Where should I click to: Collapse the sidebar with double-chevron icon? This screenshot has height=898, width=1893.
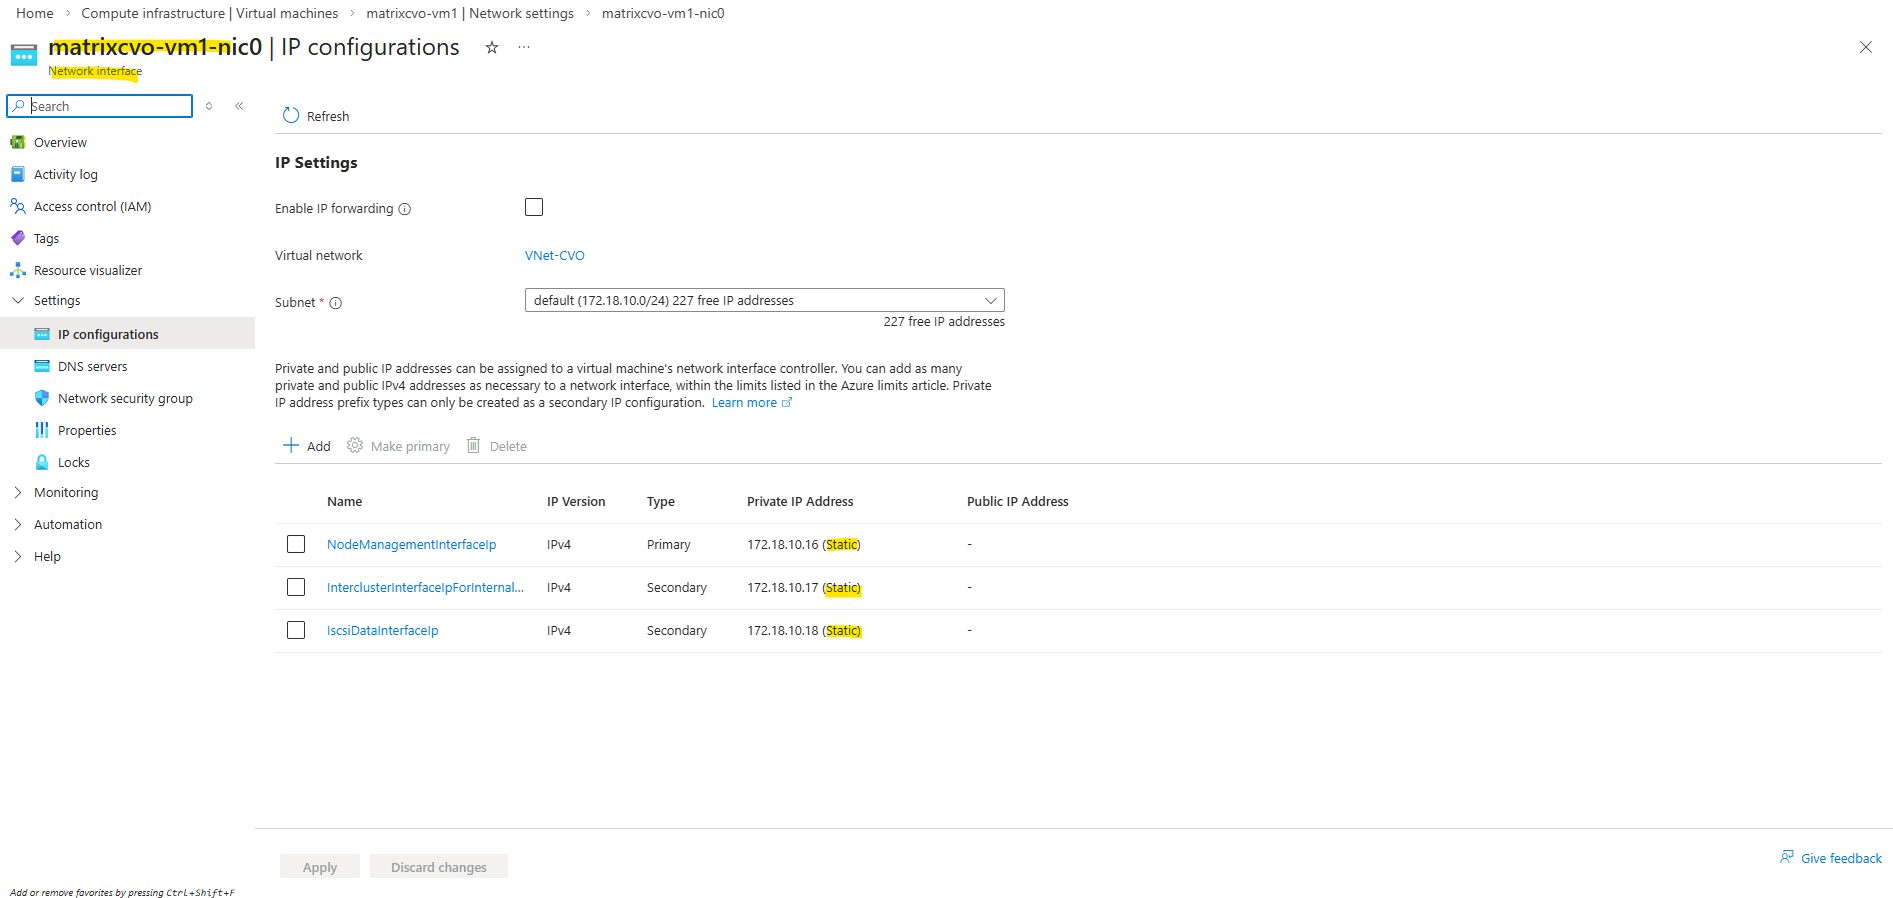point(239,106)
